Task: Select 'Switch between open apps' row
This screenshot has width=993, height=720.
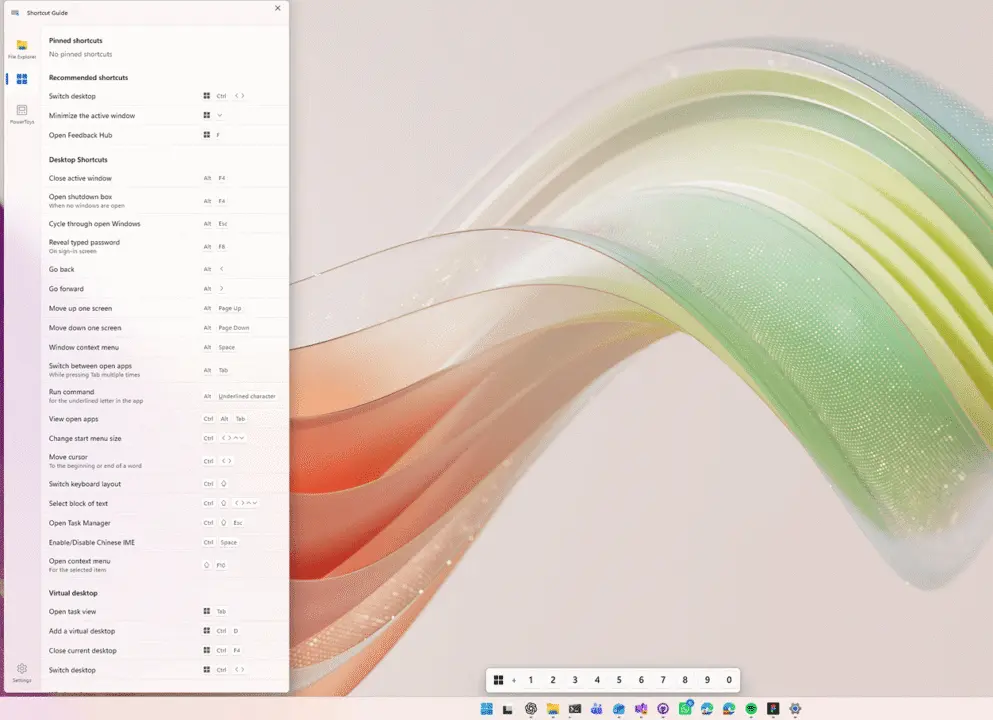Action: pos(165,370)
